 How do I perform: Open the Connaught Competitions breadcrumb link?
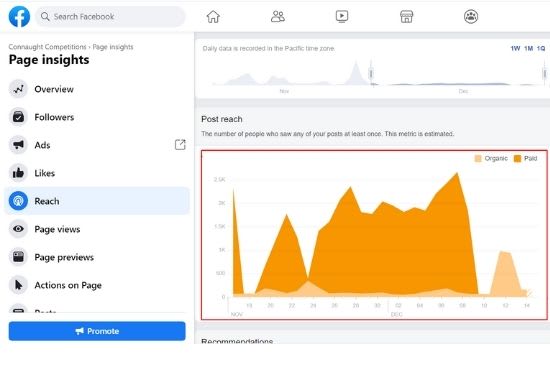pos(47,47)
